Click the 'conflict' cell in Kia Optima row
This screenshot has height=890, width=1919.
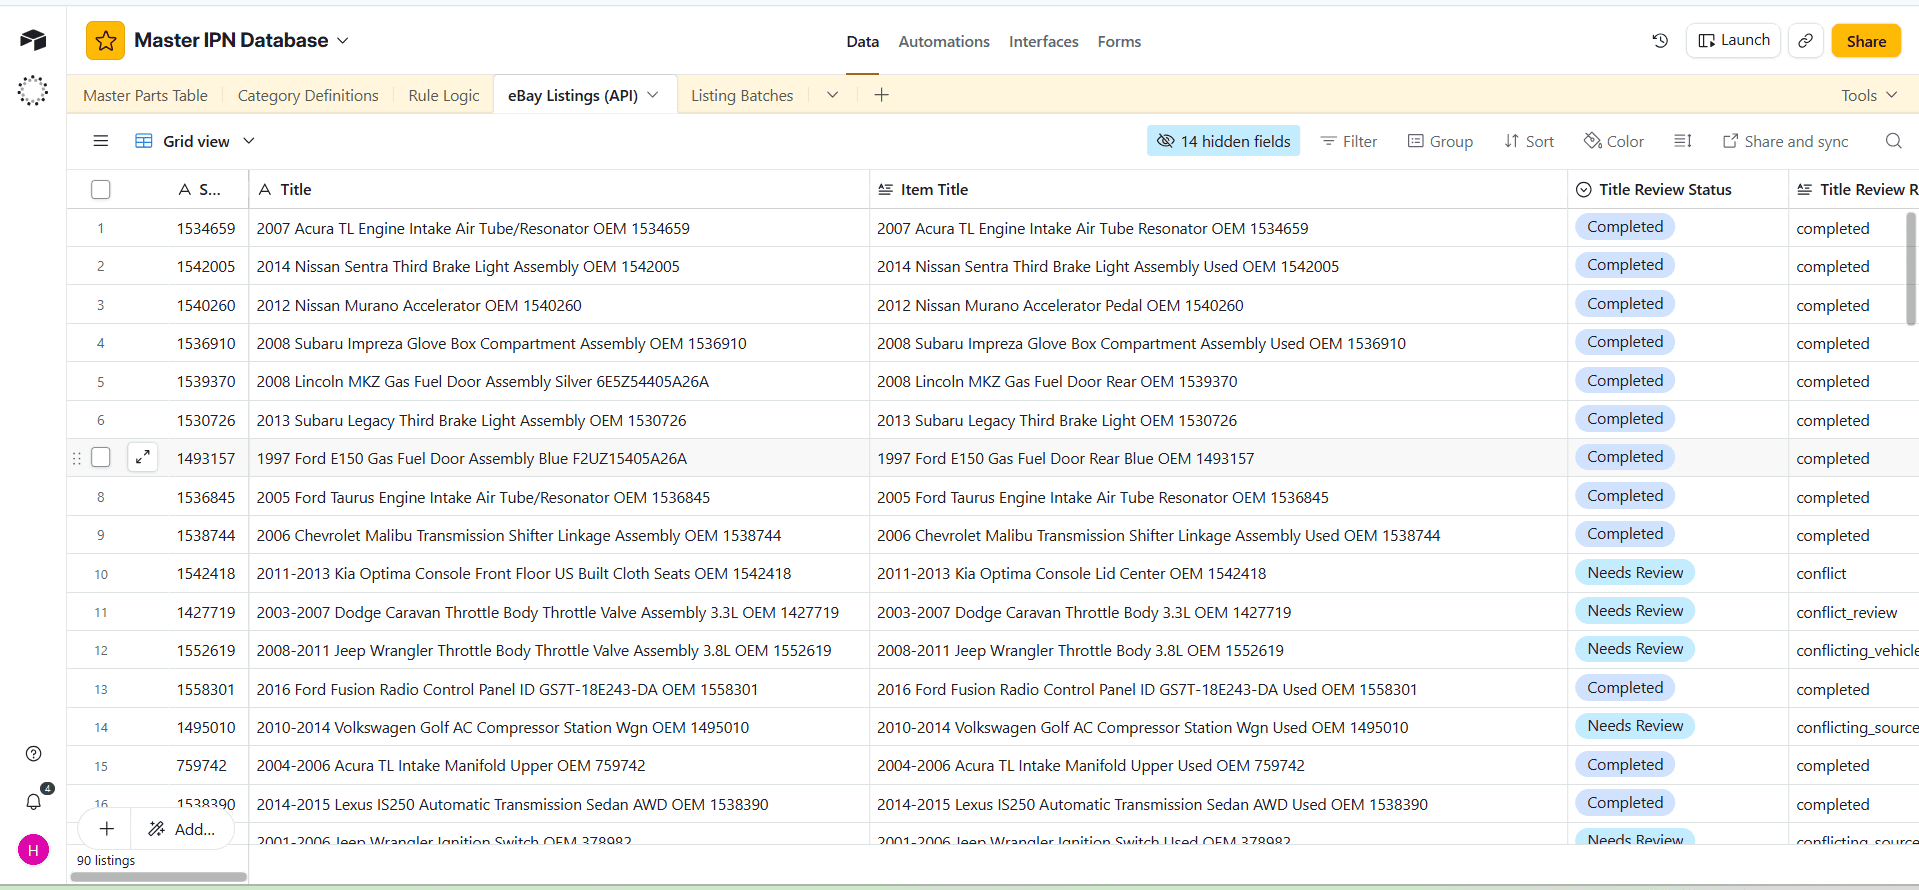point(1853,573)
